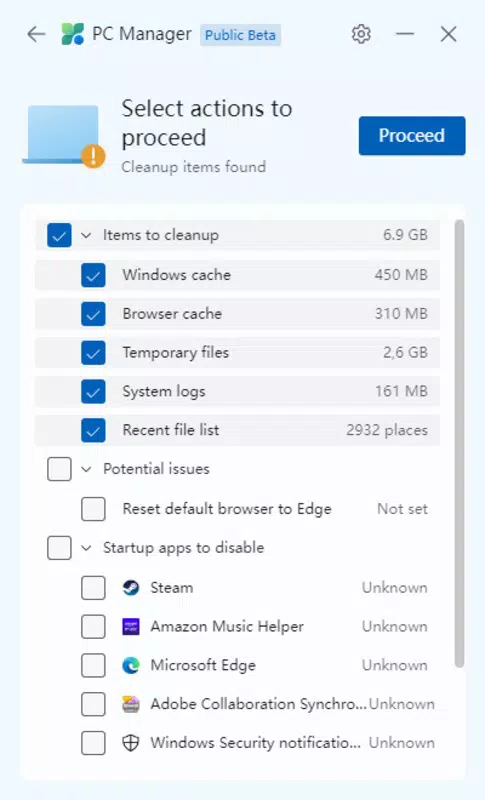Screen dimensions: 485x800
Task: Click the Amazon Music Helper icon
Action: (x=131, y=627)
